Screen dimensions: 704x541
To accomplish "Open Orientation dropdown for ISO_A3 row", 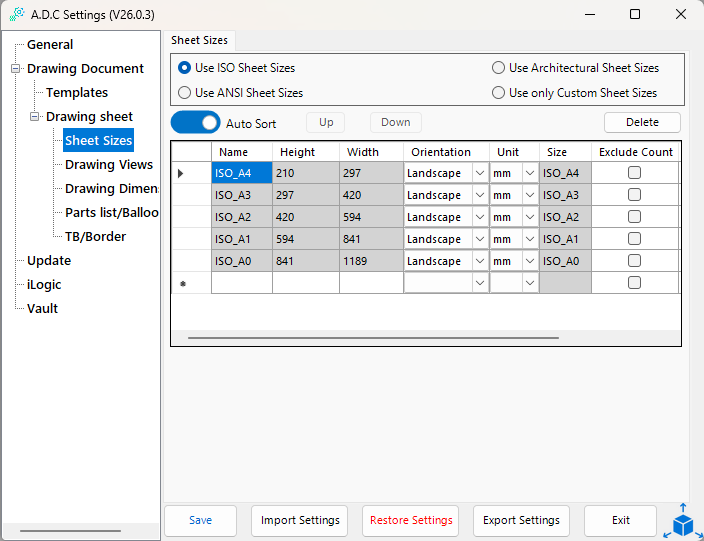I will point(480,195).
